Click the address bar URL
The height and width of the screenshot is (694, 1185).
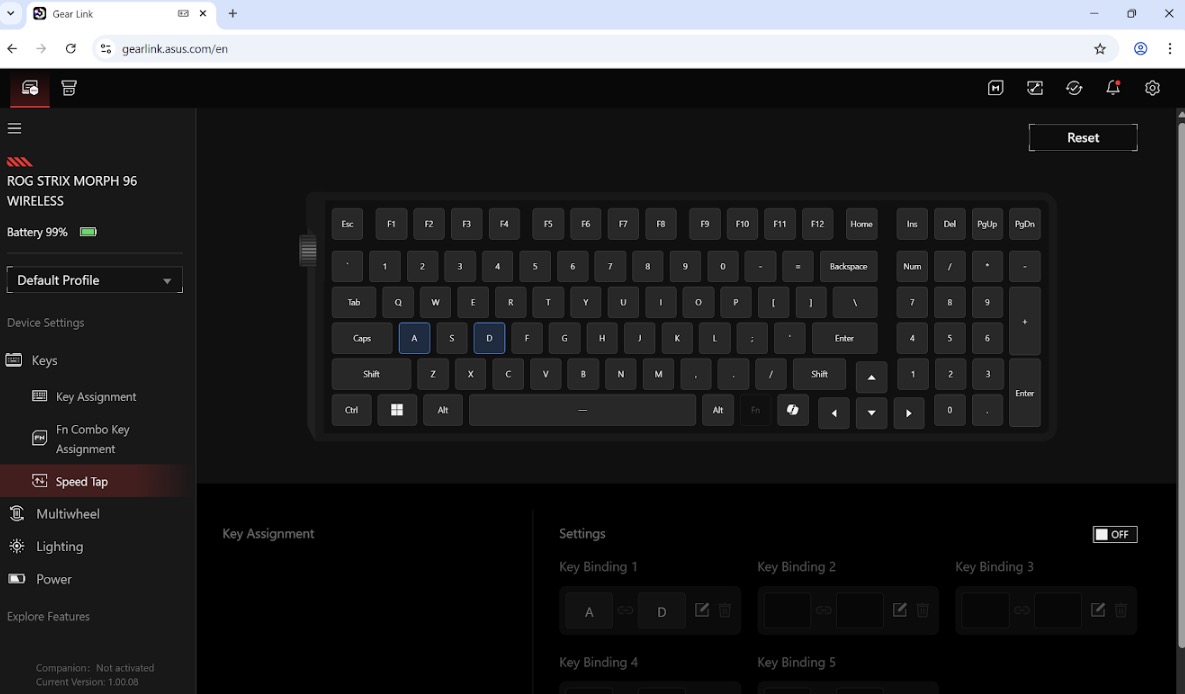coord(175,48)
